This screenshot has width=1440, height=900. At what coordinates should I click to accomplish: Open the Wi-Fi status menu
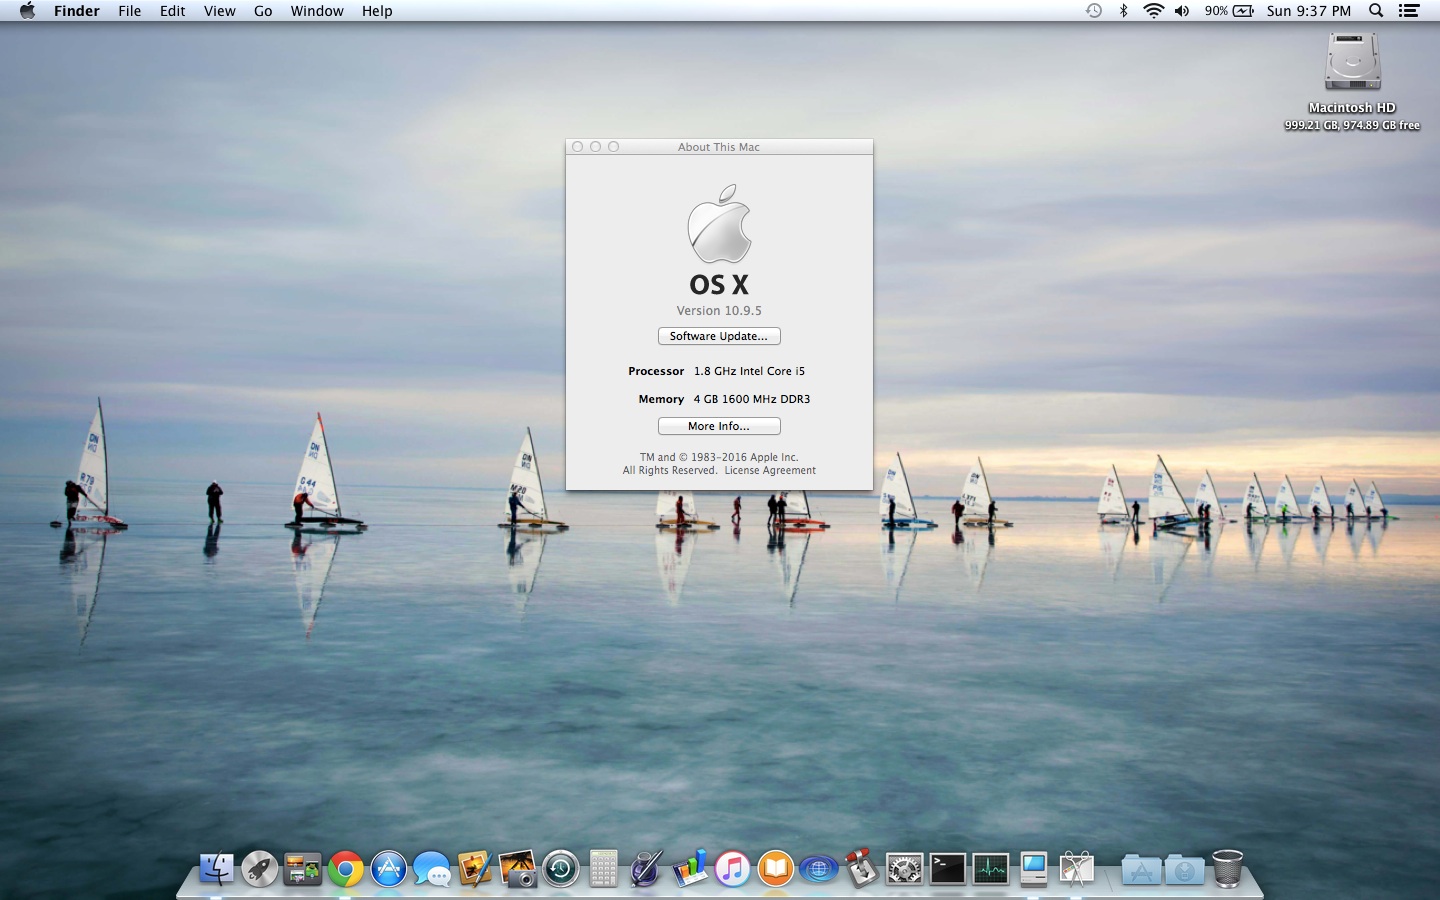(1153, 11)
